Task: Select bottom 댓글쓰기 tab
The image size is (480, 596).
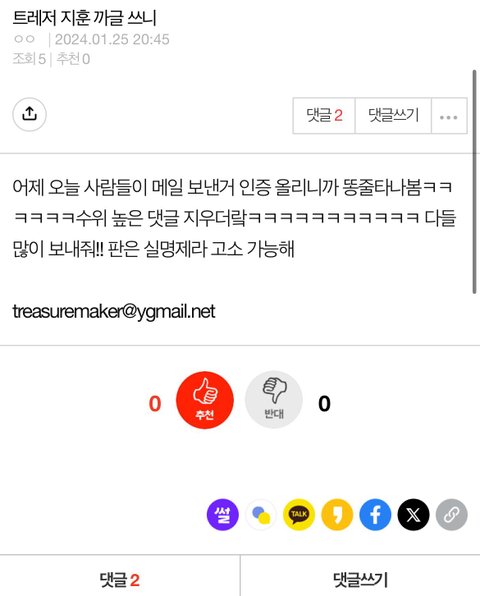Action: tap(360, 579)
